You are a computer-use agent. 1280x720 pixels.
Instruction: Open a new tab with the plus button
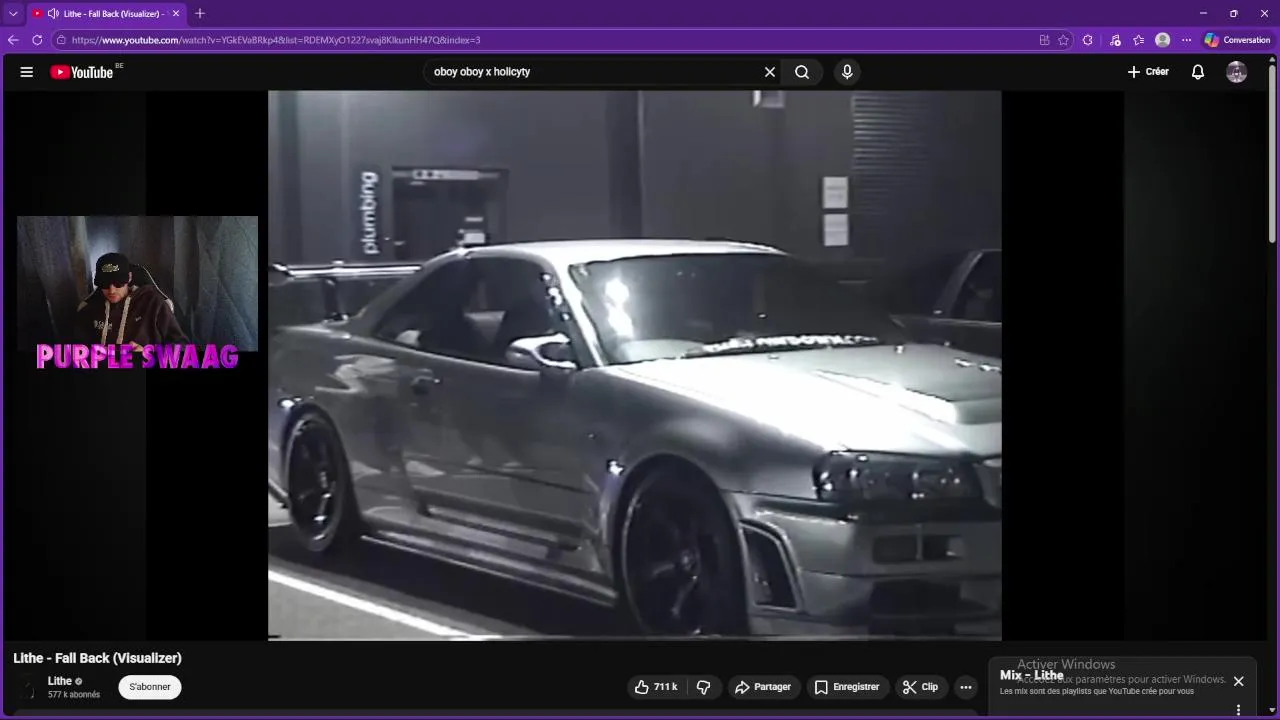(200, 13)
